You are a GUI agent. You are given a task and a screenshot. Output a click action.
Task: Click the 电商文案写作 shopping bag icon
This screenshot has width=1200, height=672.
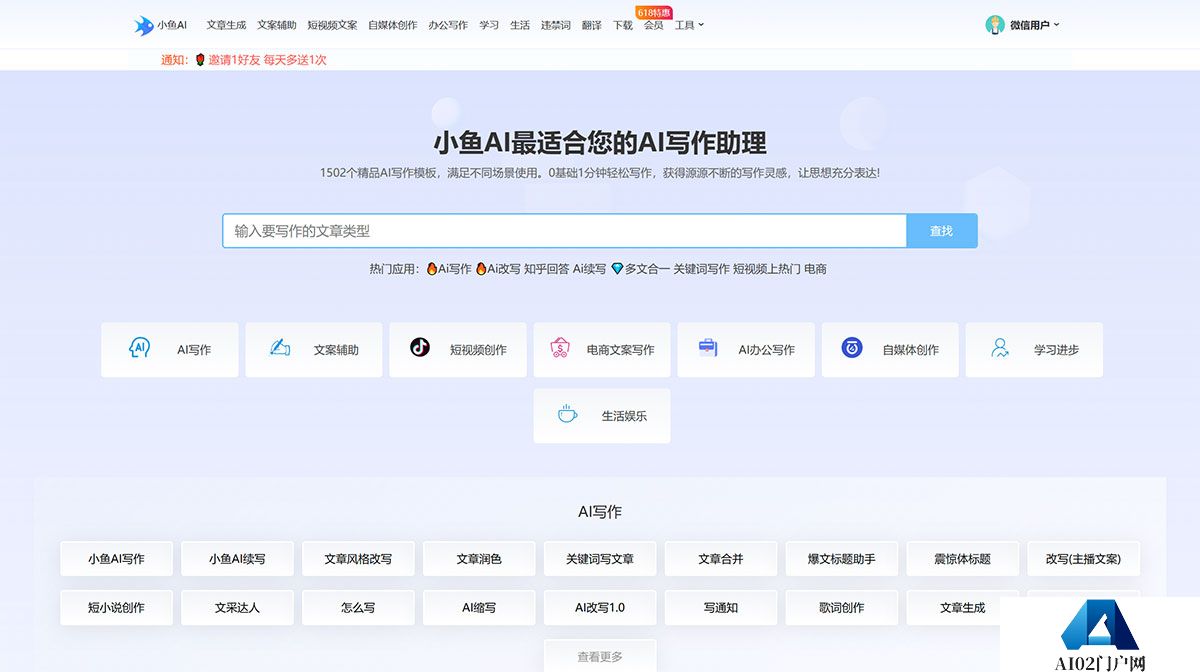coord(560,348)
